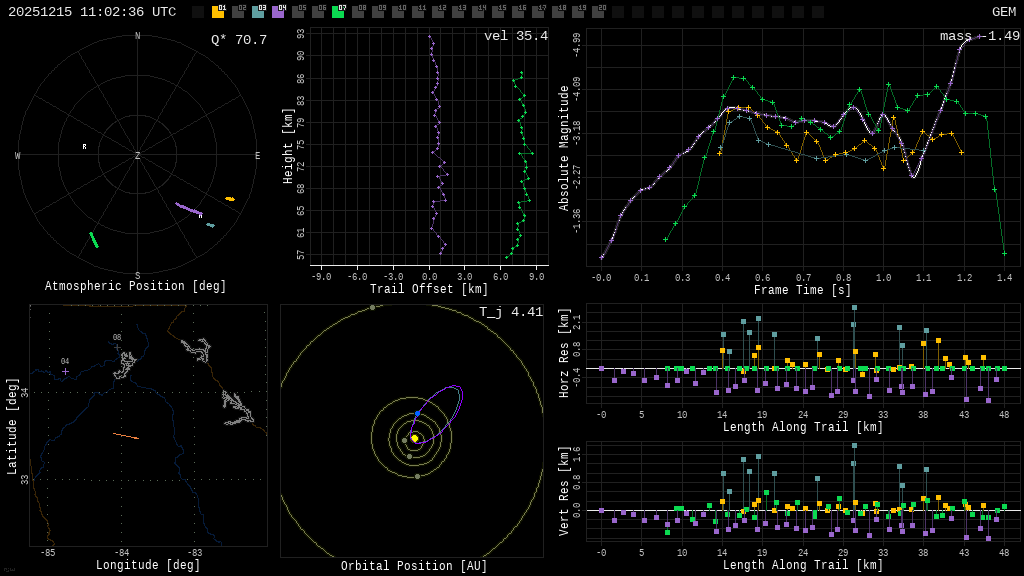The width and height of the screenshot is (1024, 576).
Task: Click the green meteor trail in sky plot
Action: point(94,240)
